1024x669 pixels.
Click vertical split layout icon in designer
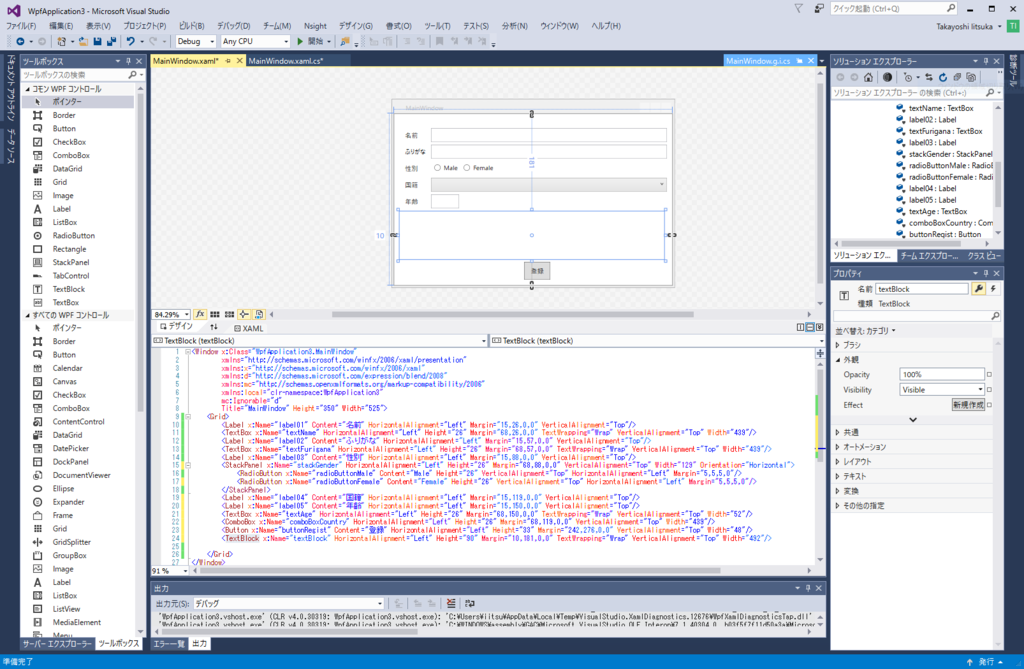coord(800,327)
